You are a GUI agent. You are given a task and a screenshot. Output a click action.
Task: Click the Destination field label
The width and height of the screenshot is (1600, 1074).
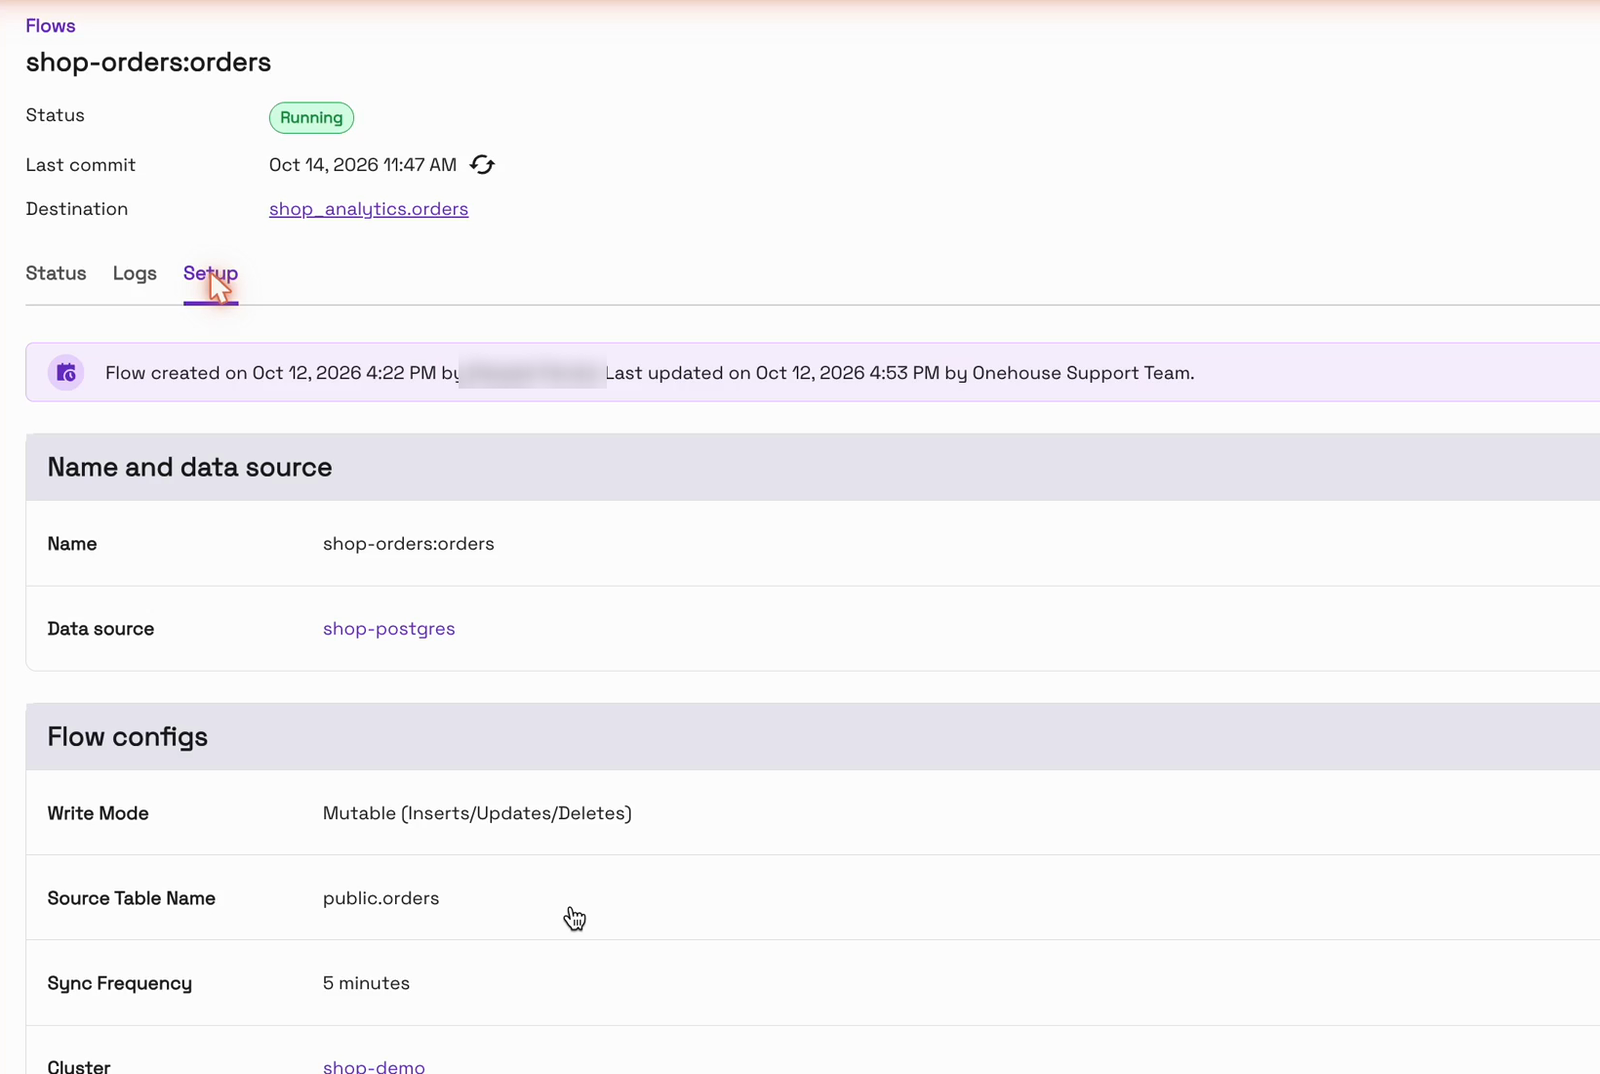point(77,209)
